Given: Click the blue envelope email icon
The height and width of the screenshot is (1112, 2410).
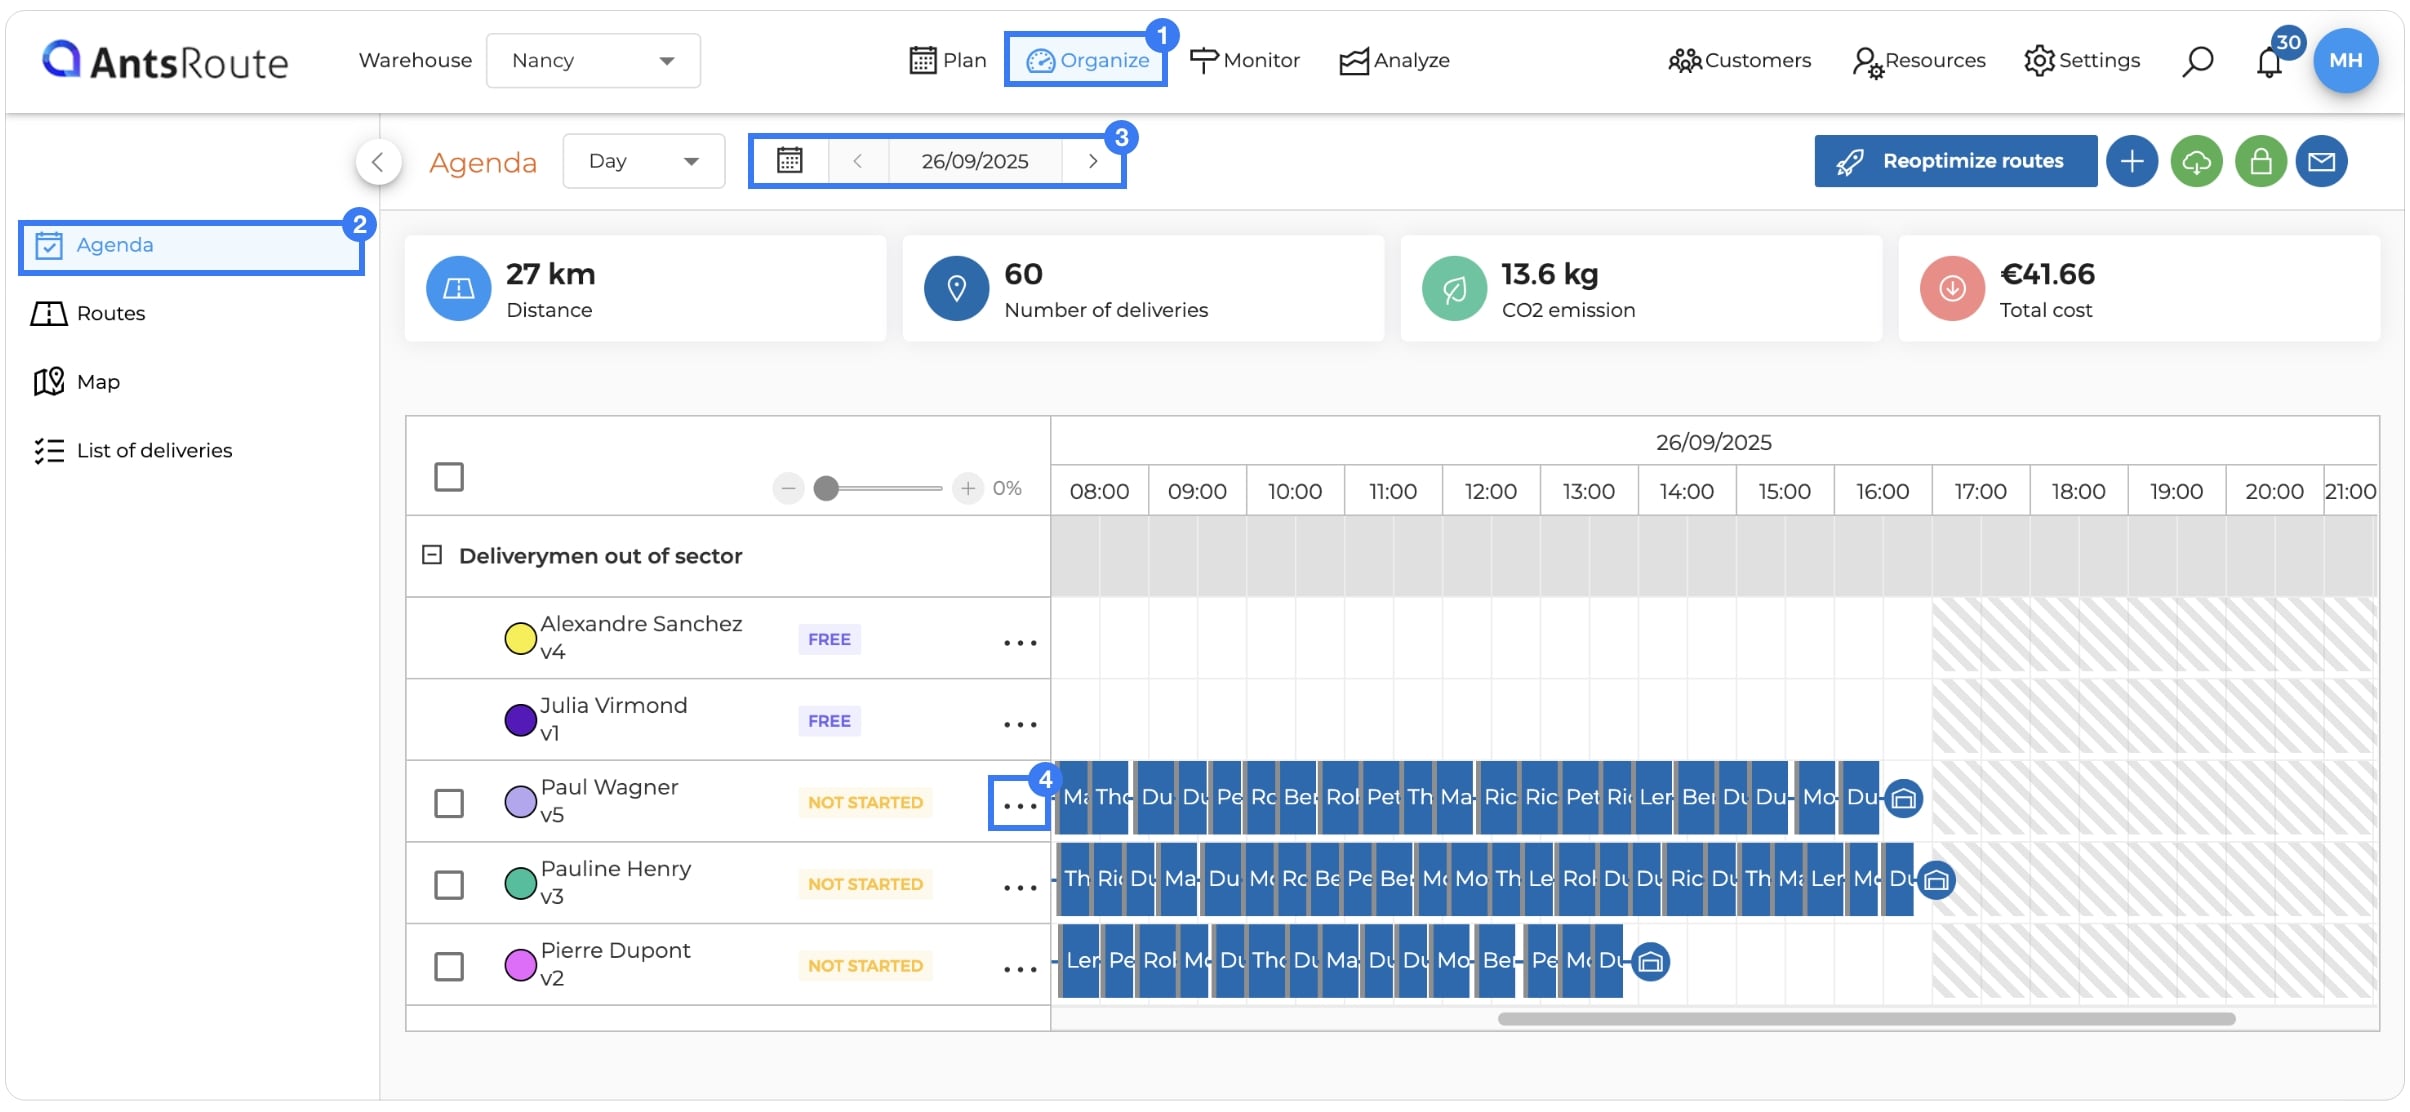Looking at the screenshot, I should click(2321, 161).
